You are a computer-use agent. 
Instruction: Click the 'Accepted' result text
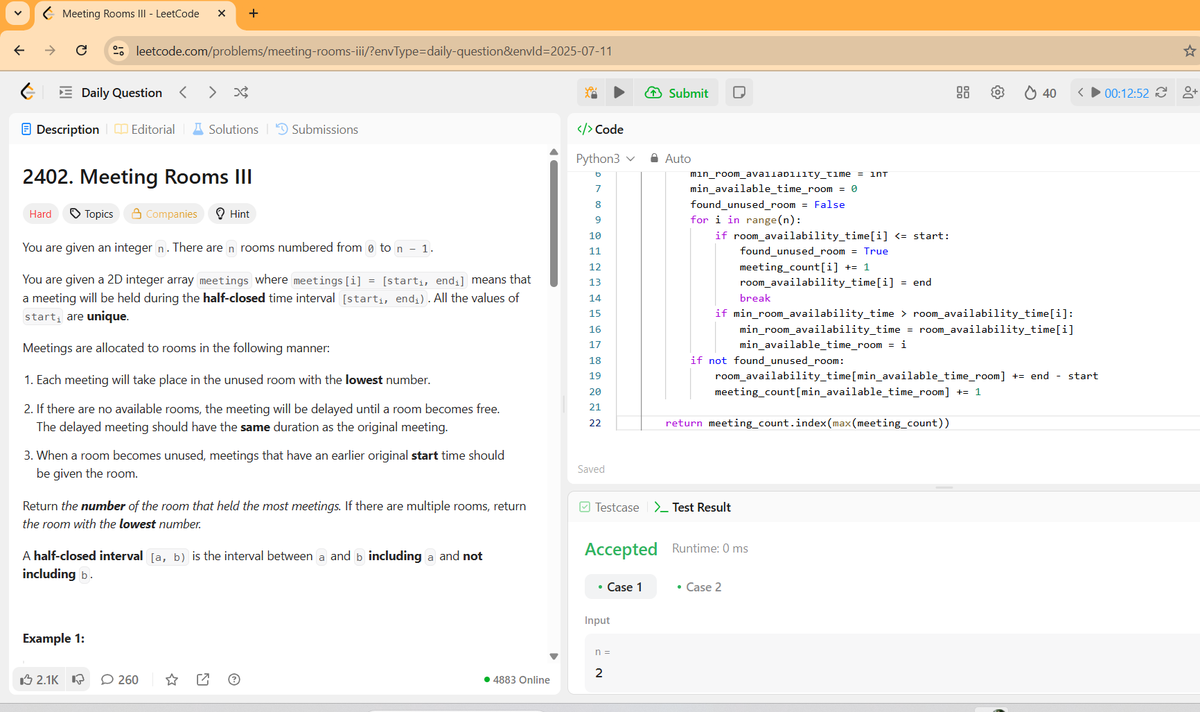pyautogui.click(x=621, y=549)
